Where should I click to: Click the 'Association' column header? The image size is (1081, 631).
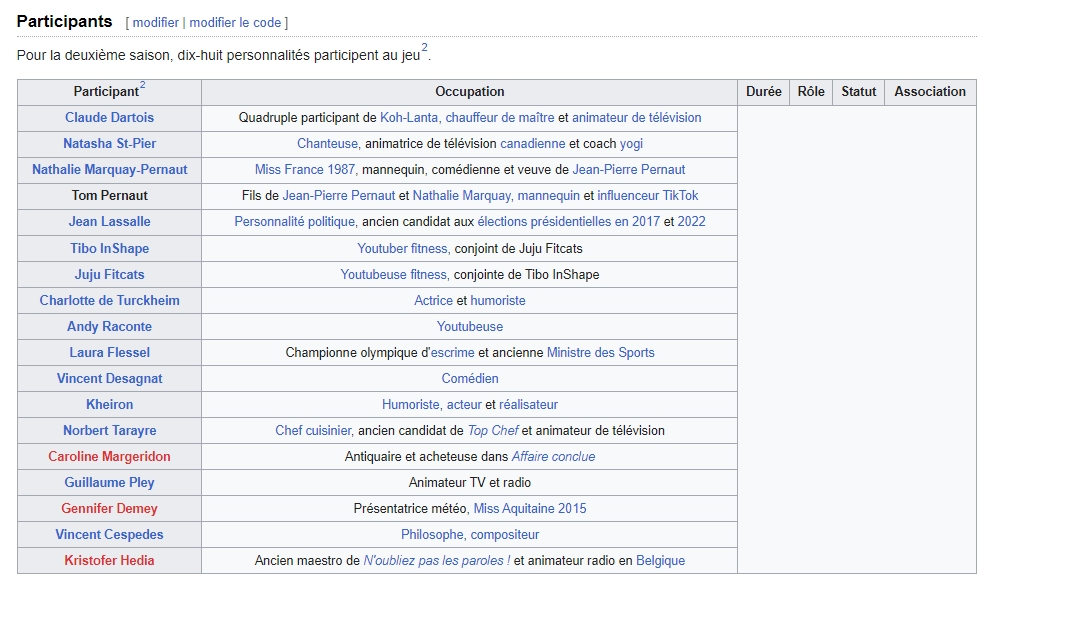click(930, 92)
